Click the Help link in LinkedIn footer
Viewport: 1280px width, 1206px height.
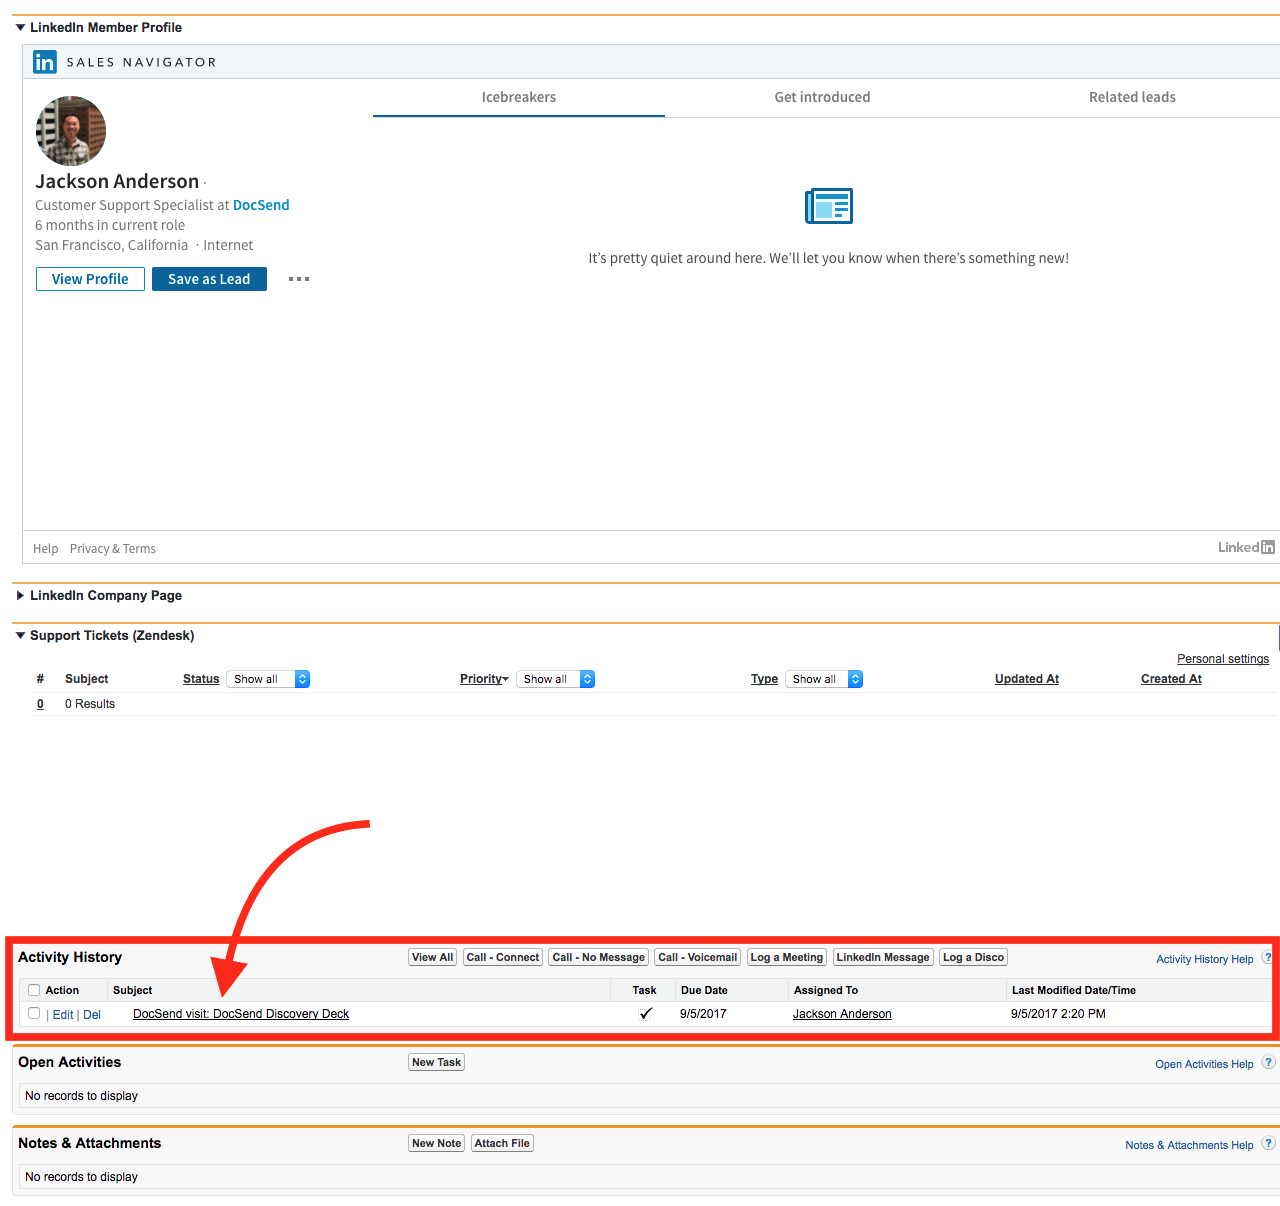click(x=45, y=549)
